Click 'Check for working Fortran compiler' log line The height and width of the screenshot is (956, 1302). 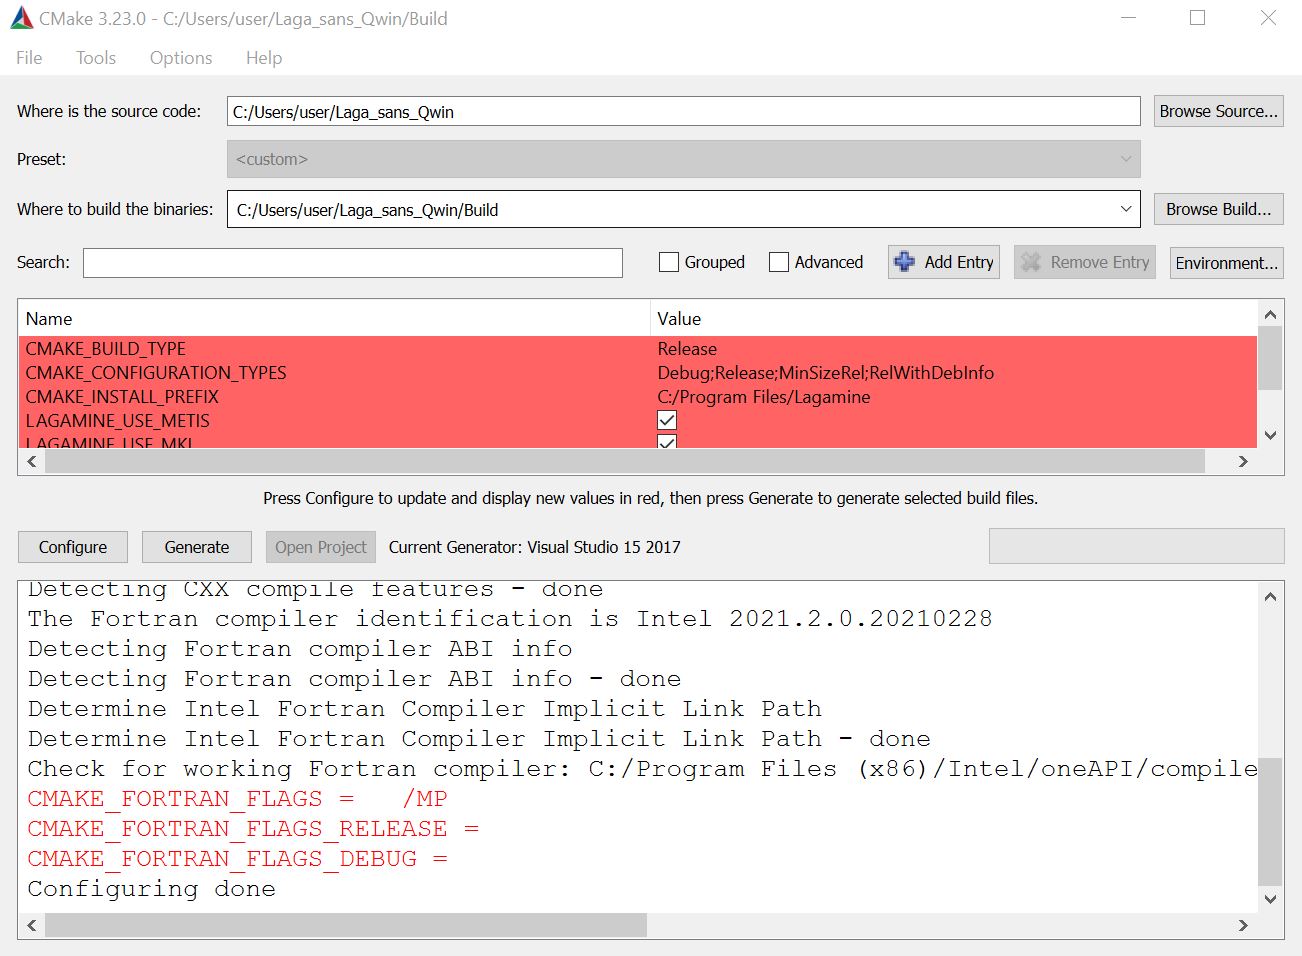pyautogui.click(x=642, y=768)
